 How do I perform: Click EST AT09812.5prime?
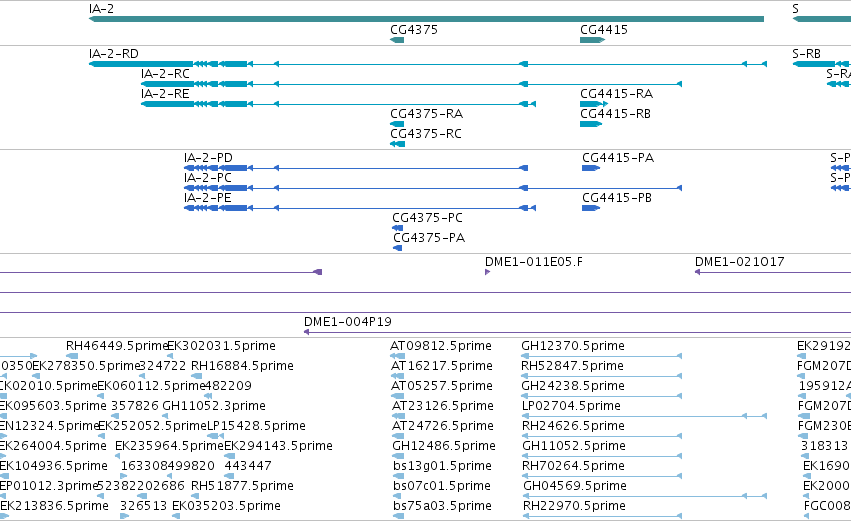click(x=441, y=346)
